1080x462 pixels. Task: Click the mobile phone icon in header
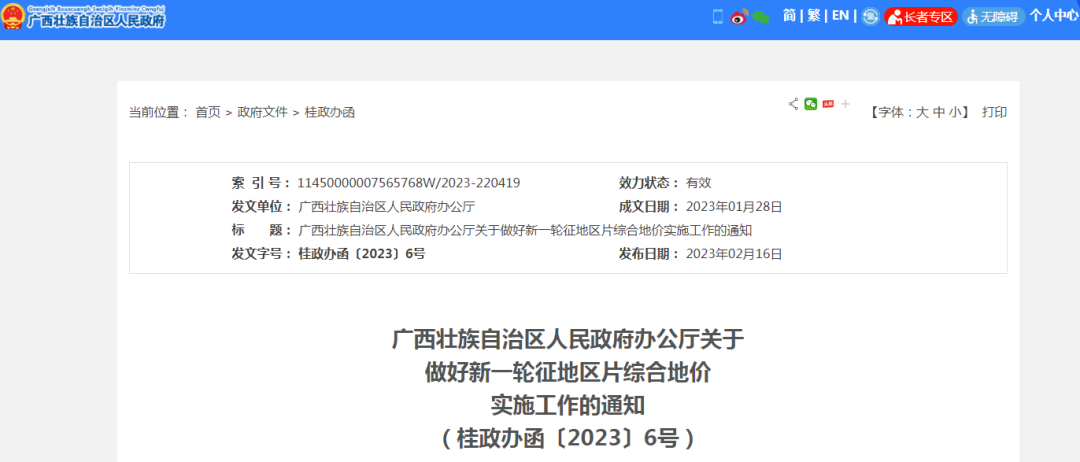pos(717,16)
